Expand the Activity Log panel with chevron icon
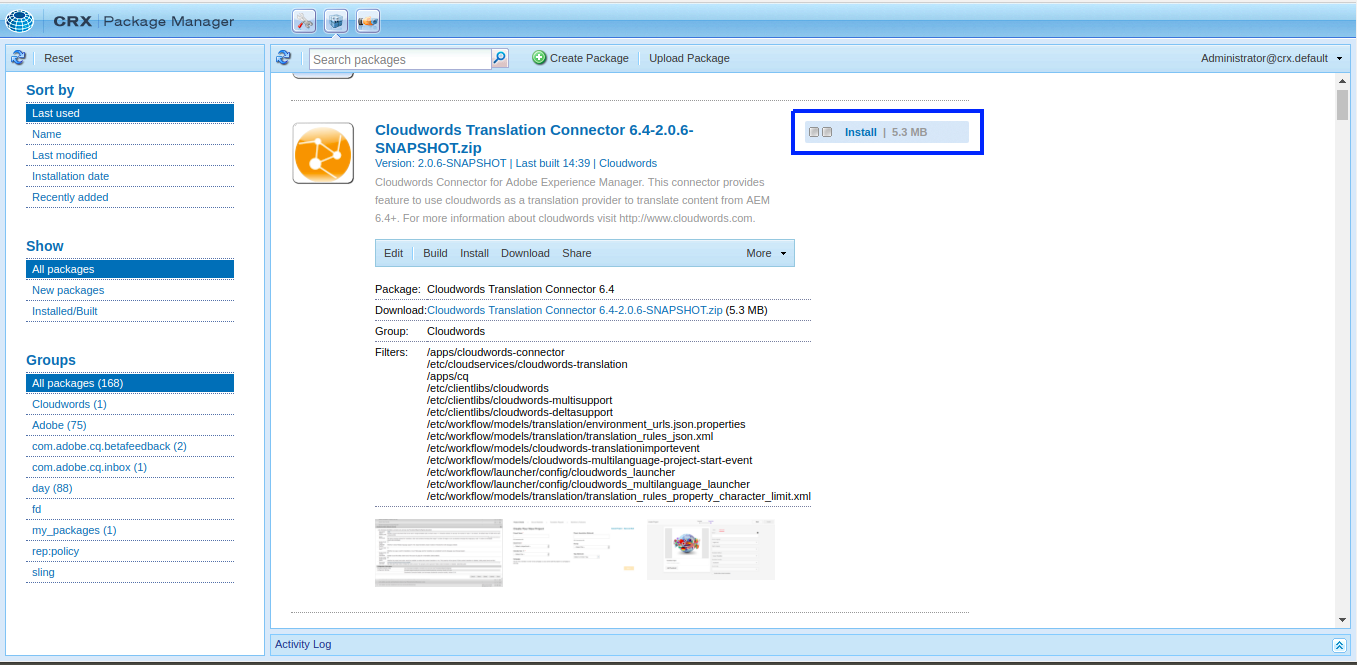Image resolution: width=1357 pixels, height=665 pixels. [x=1339, y=645]
